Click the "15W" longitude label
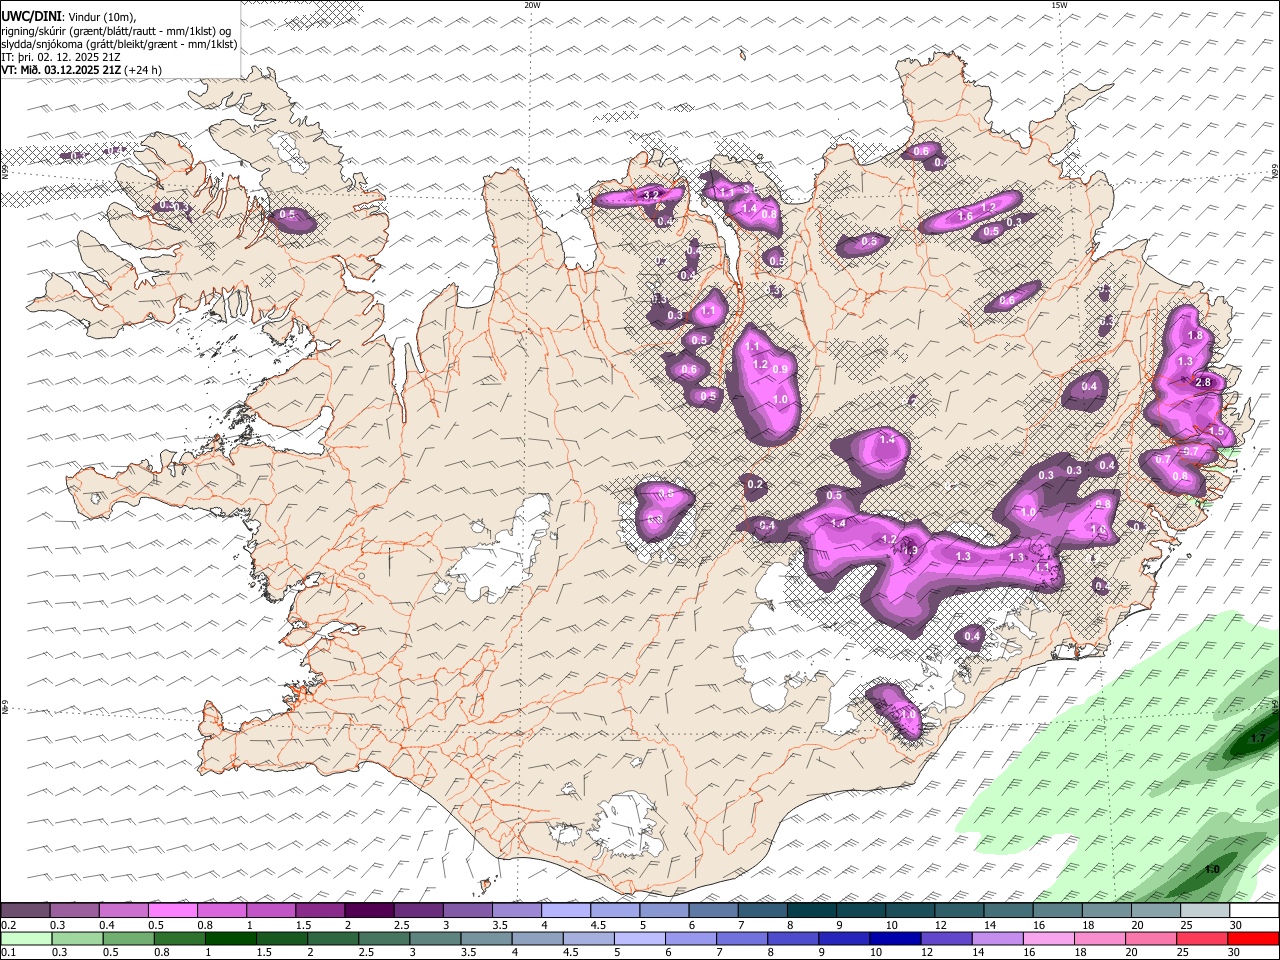Image resolution: width=1280 pixels, height=960 pixels. [x=1058, y=5]
